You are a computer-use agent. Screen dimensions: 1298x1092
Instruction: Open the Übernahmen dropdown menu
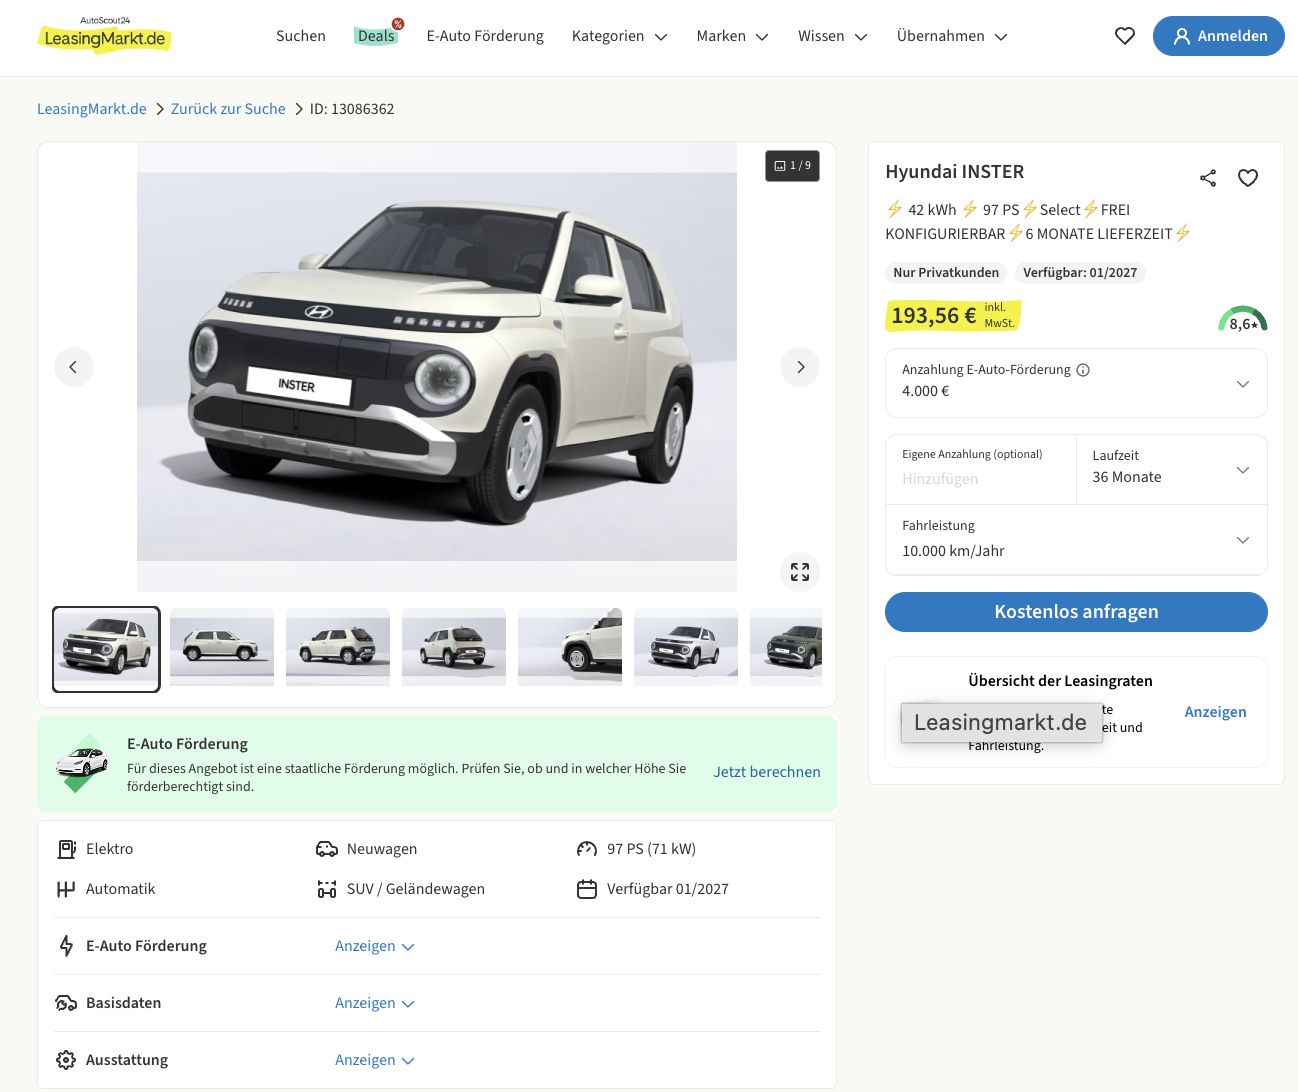click(952, 36)
